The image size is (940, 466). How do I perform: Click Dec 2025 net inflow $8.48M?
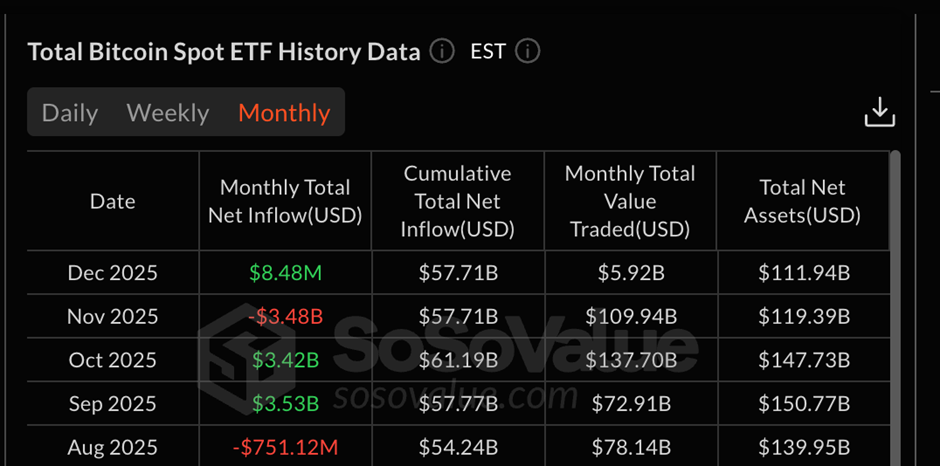click(285, 273)
